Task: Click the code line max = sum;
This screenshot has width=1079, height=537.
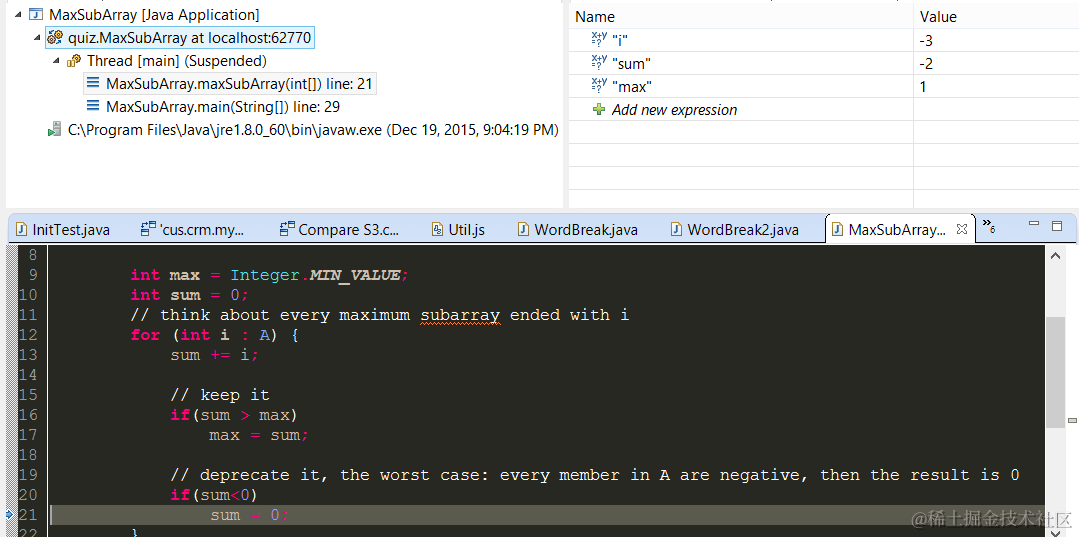Action: [x=259, y=435]
